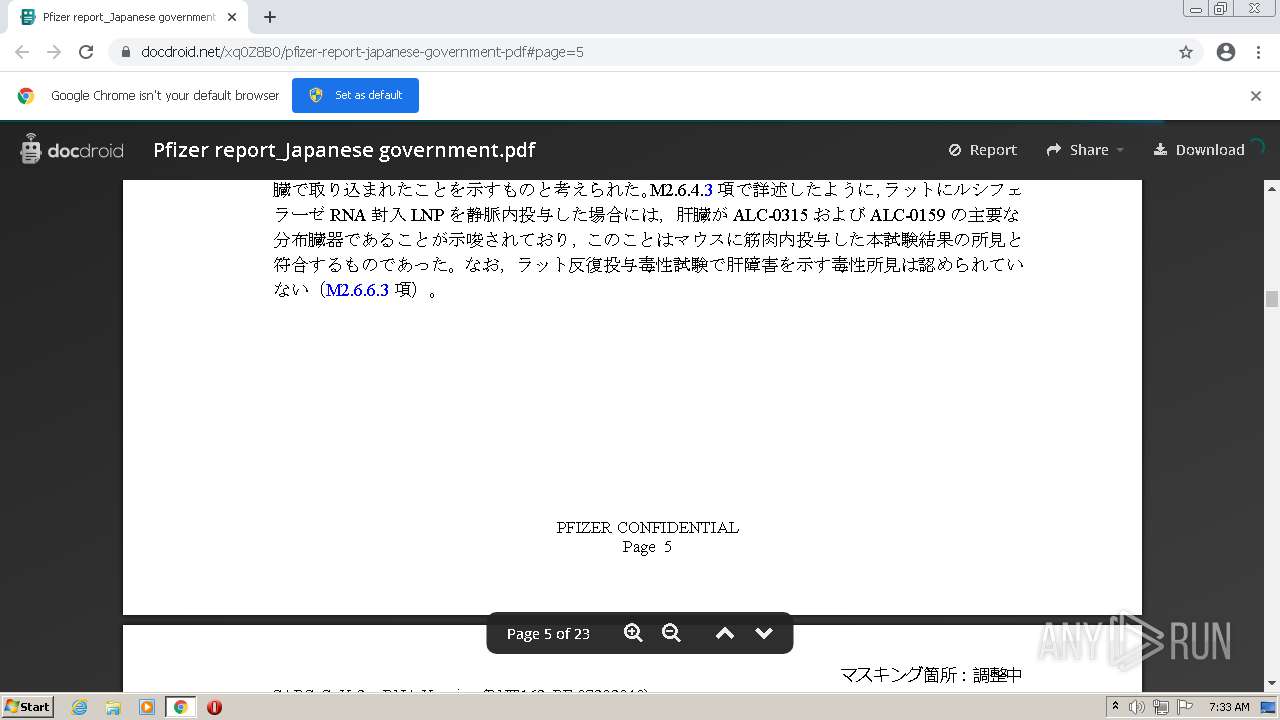Image resolution: width=1280 pixels, height=720 pixels.
Task: Click the 7:33 AM clock
Action: [x=1229, y=707]
